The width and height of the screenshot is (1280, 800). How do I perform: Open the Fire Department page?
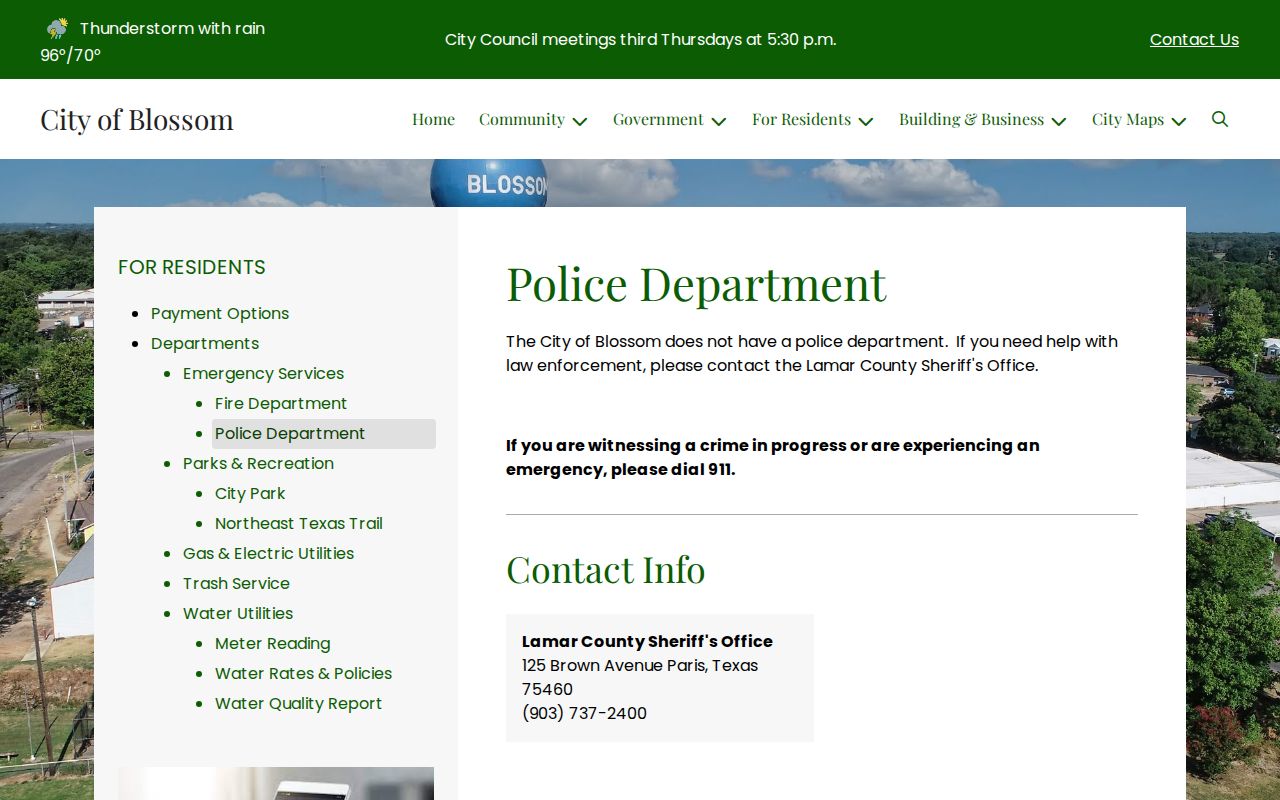281,403
